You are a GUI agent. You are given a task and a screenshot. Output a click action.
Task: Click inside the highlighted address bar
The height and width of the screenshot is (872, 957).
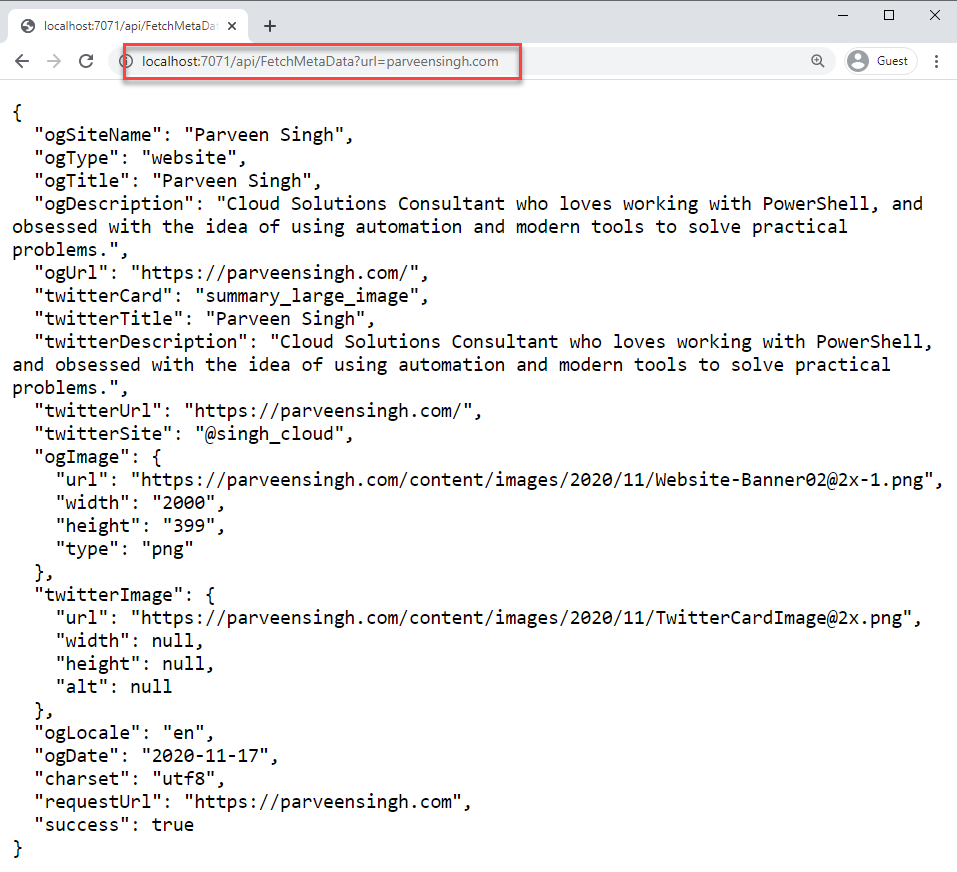(320, 61)
